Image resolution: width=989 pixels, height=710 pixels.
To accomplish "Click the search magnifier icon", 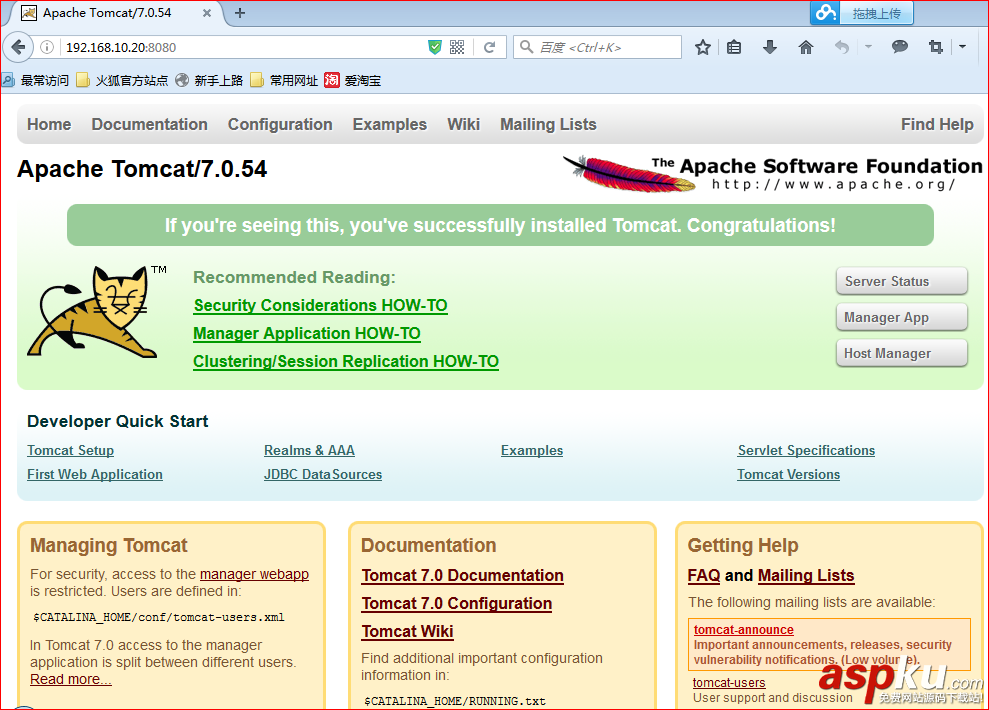I will 527,47.
